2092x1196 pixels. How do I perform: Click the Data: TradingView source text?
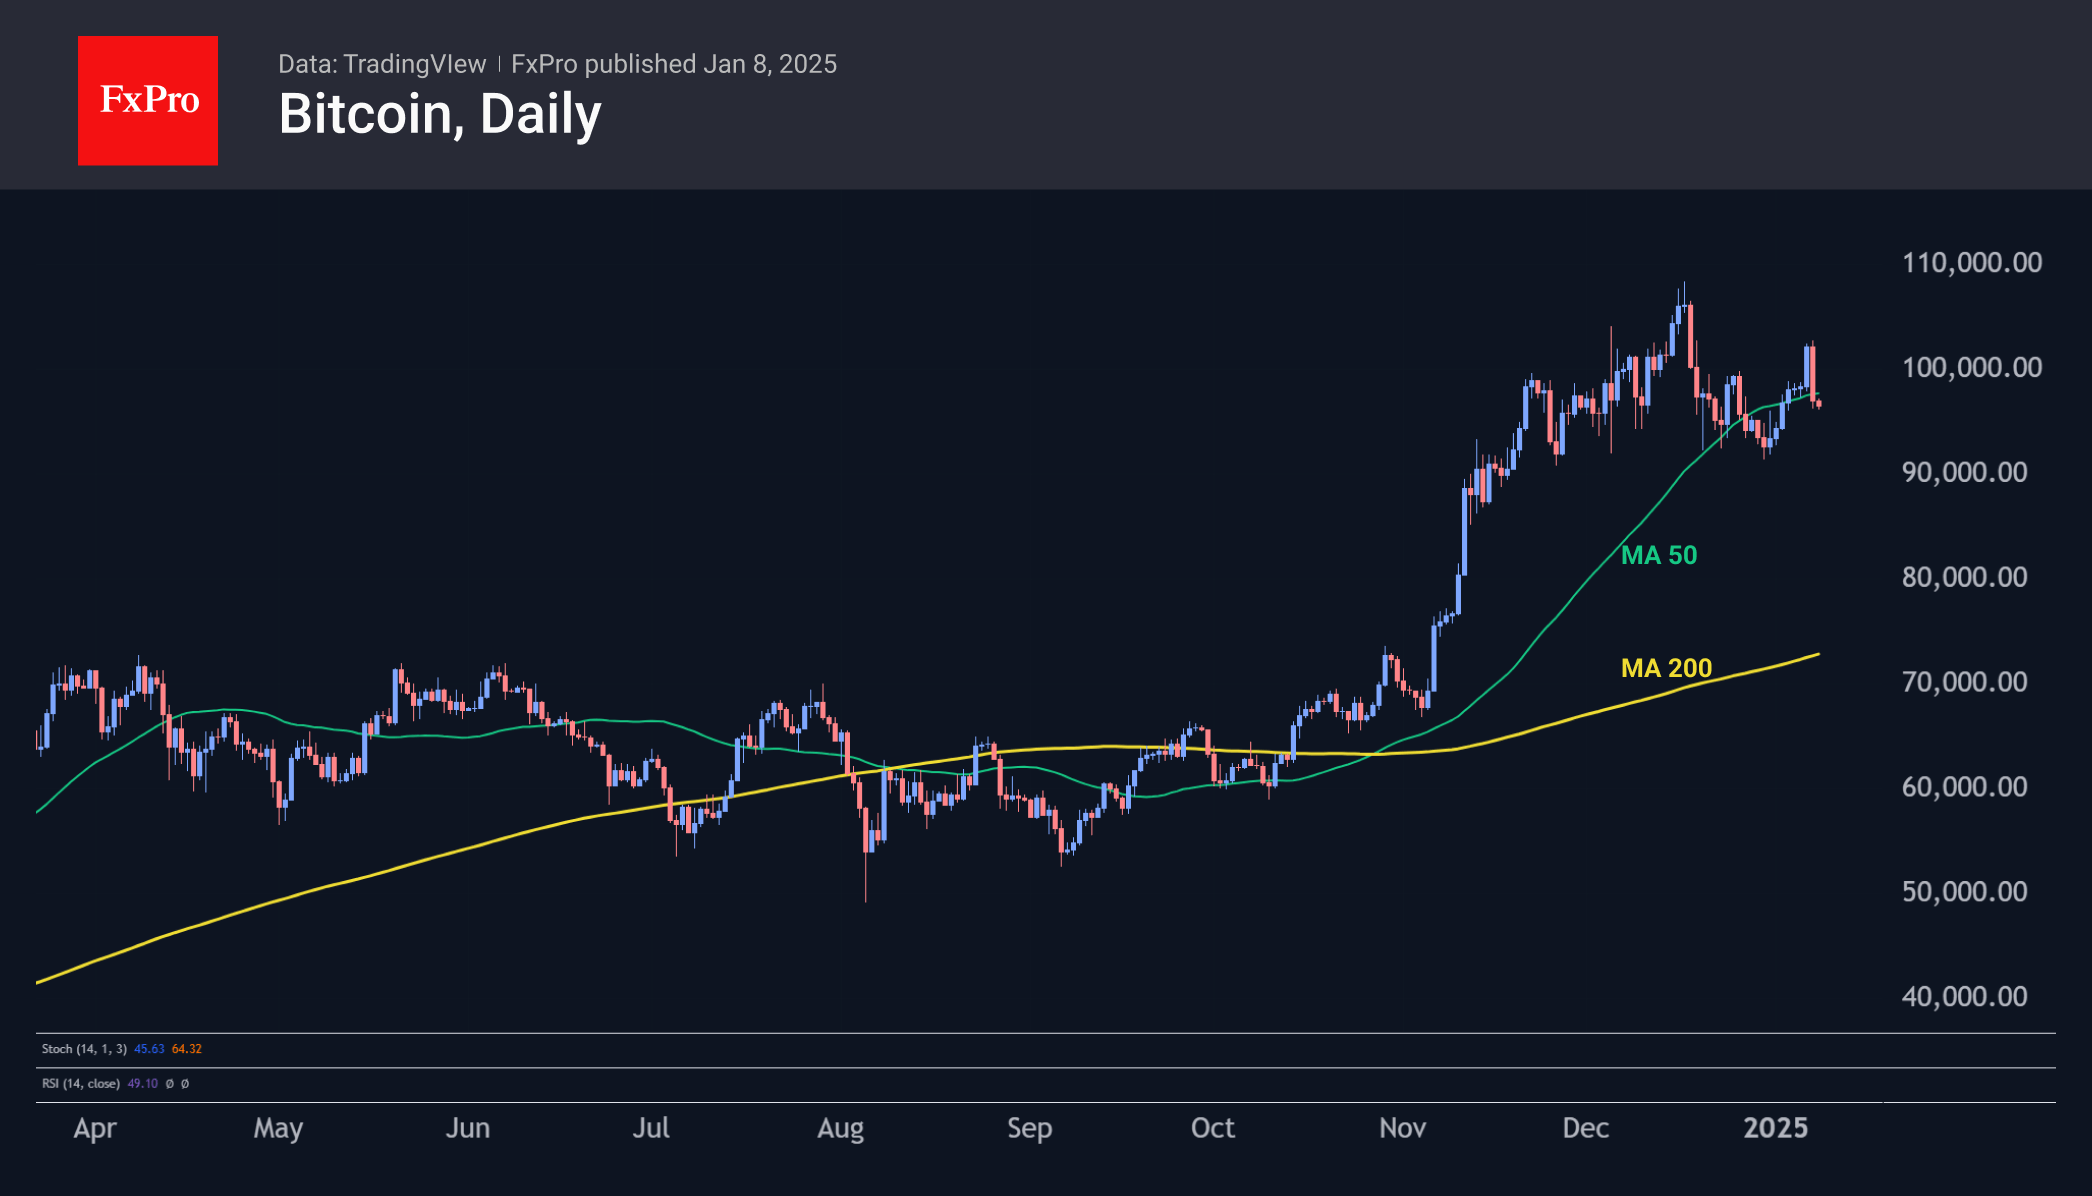381,64
